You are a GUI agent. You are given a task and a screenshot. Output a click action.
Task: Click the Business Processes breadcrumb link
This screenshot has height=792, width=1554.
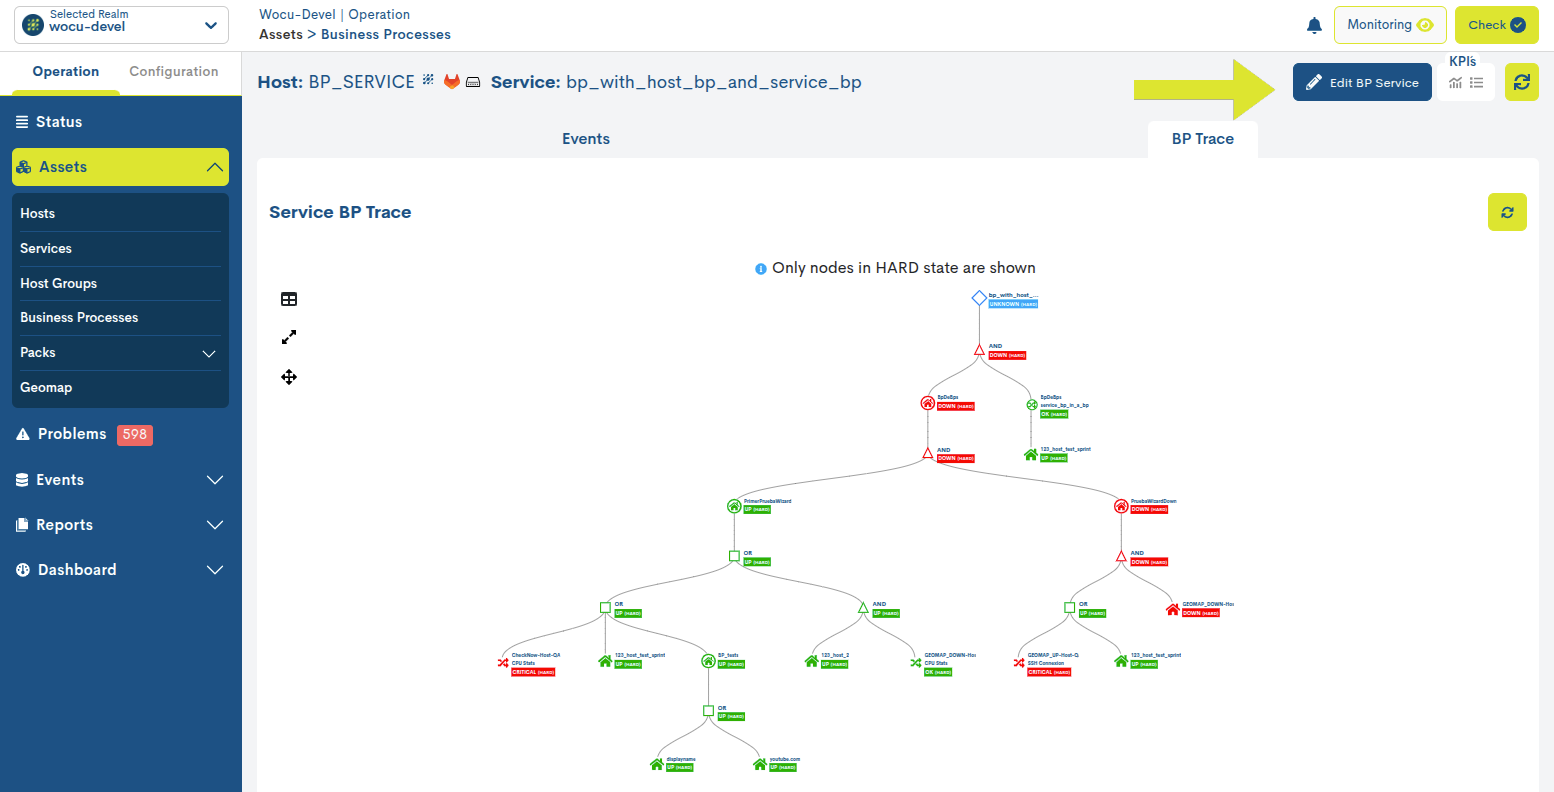click(386, 34)
